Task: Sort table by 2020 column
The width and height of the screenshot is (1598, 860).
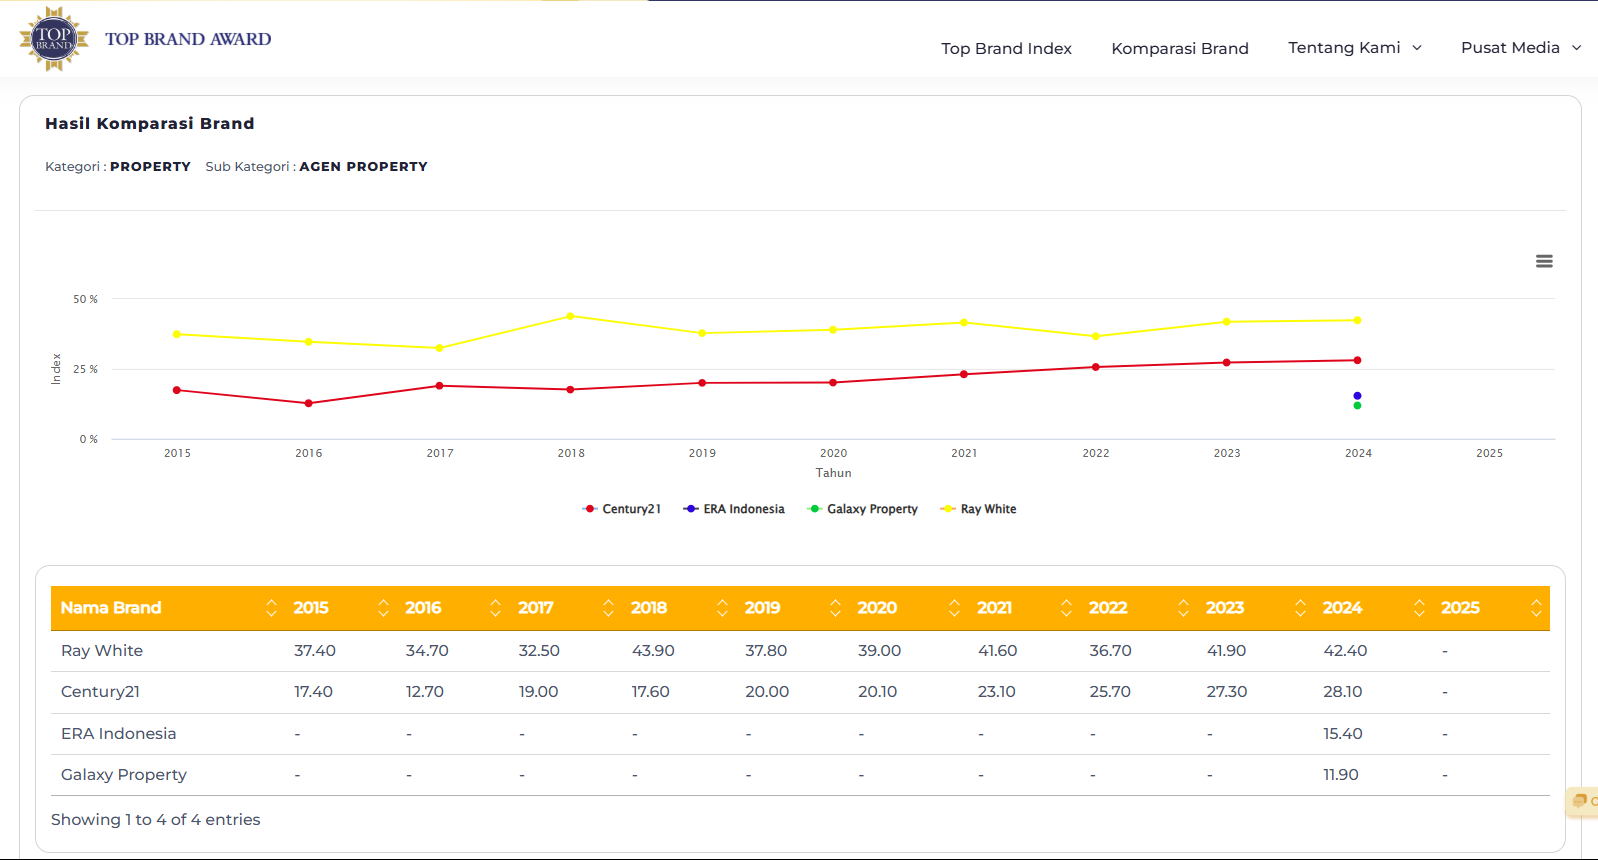Action: (x=907, y=608)
